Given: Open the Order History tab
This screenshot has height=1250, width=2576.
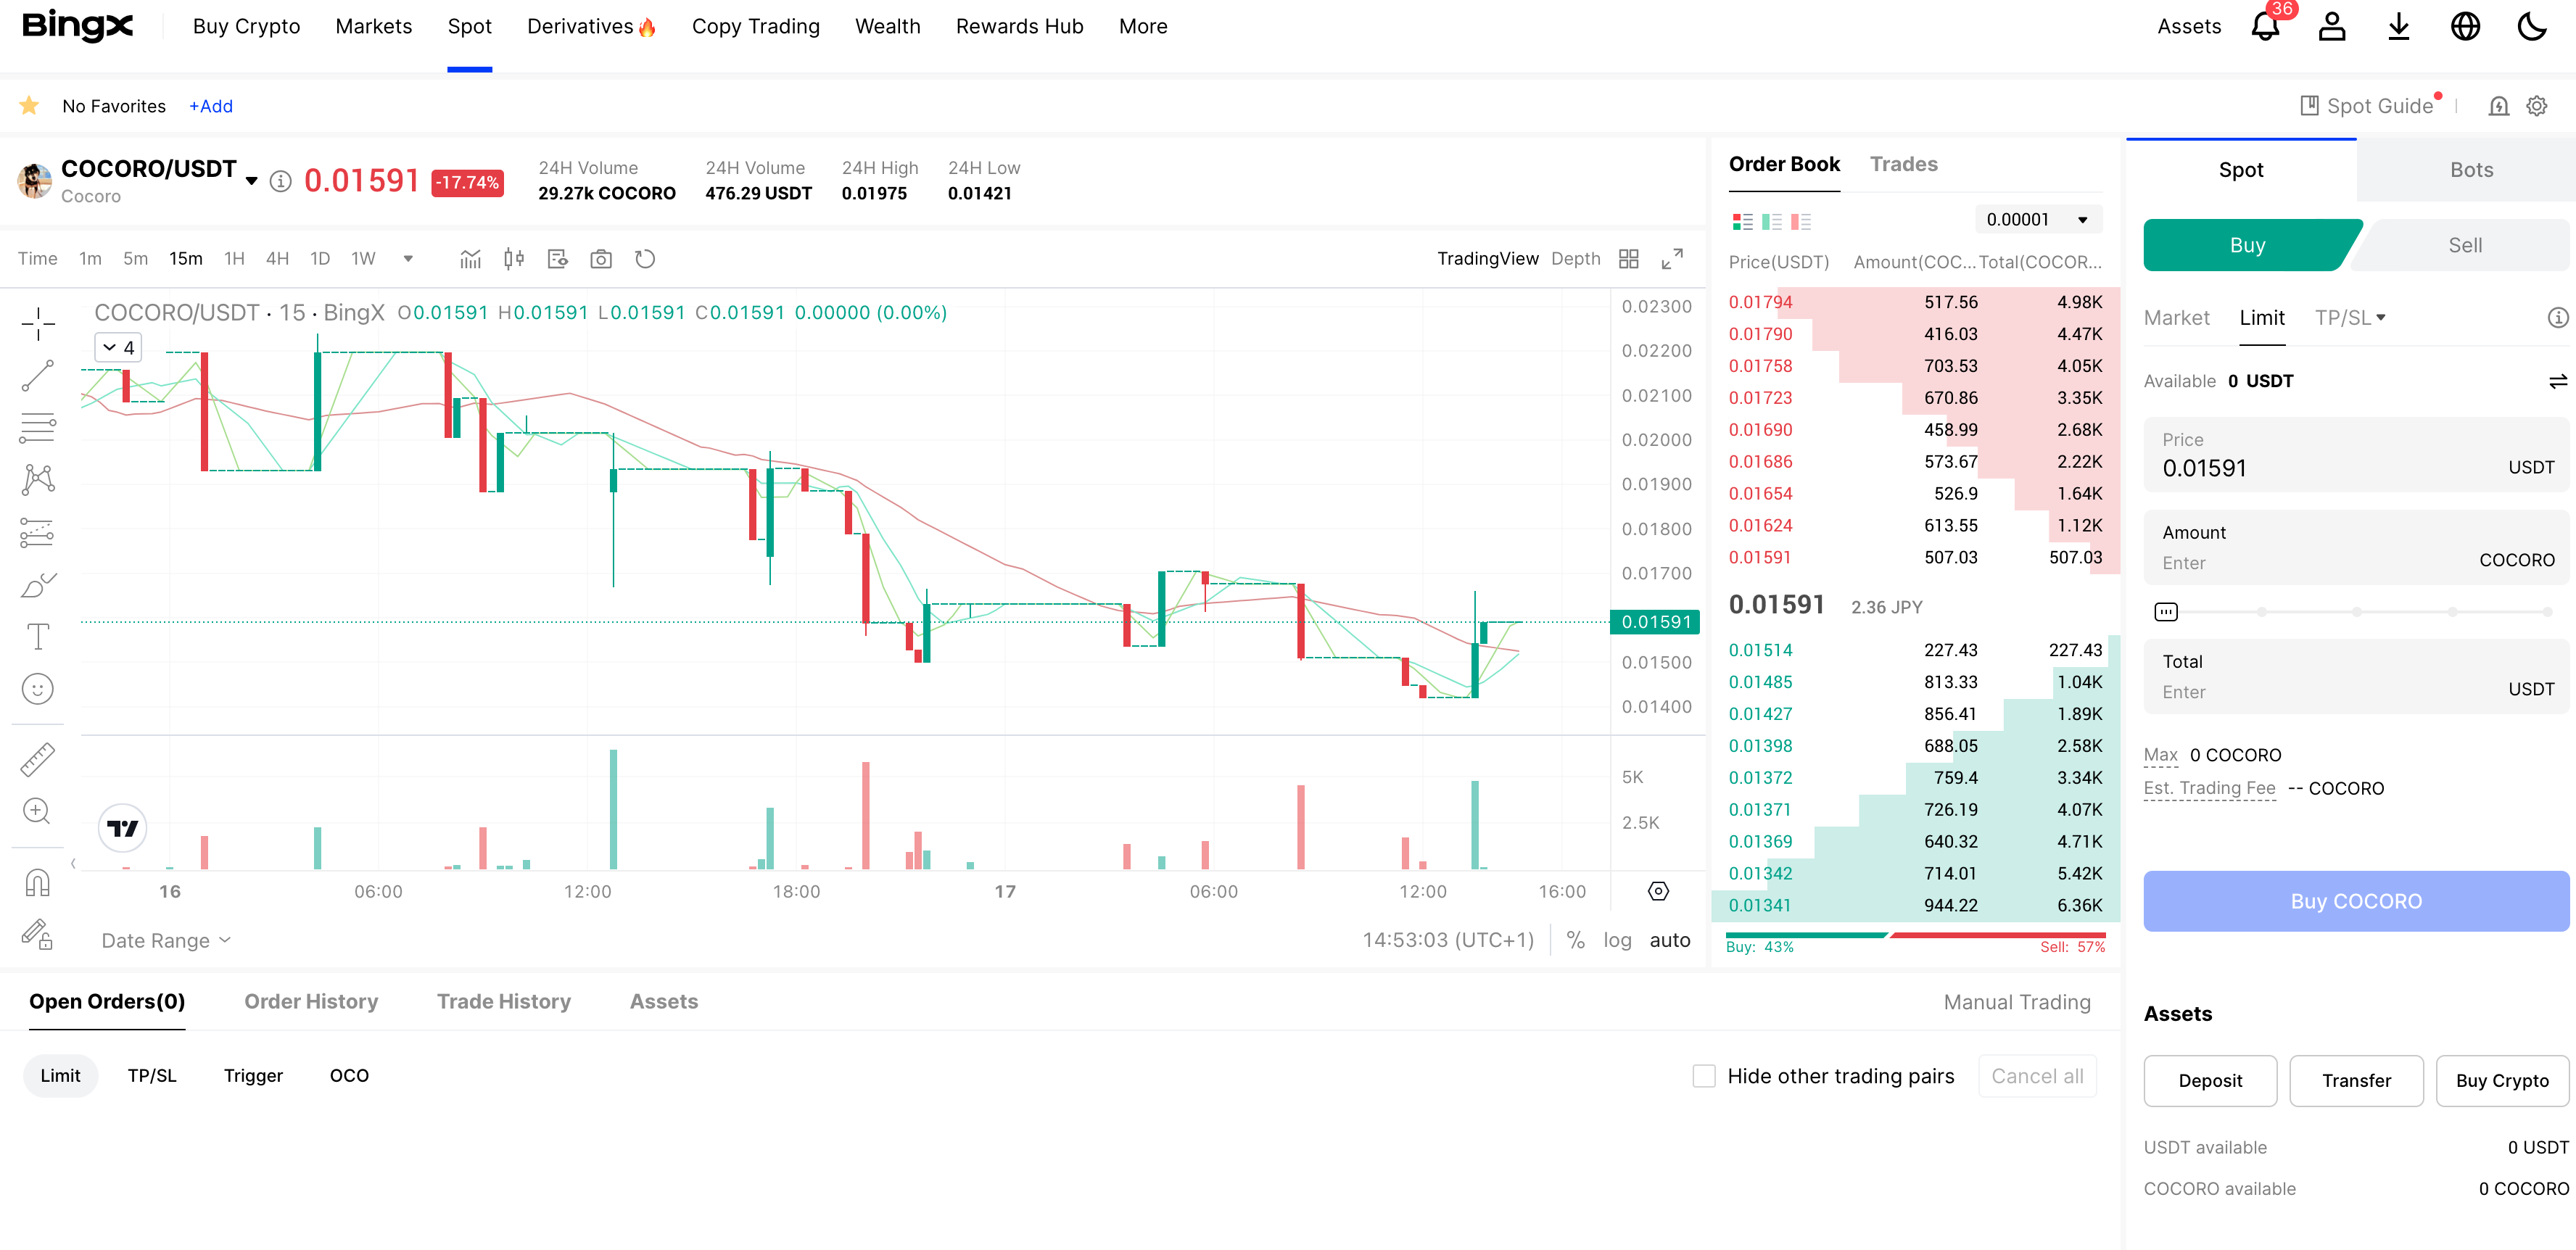Looking at the screenshot, I should pos(311,1001).
